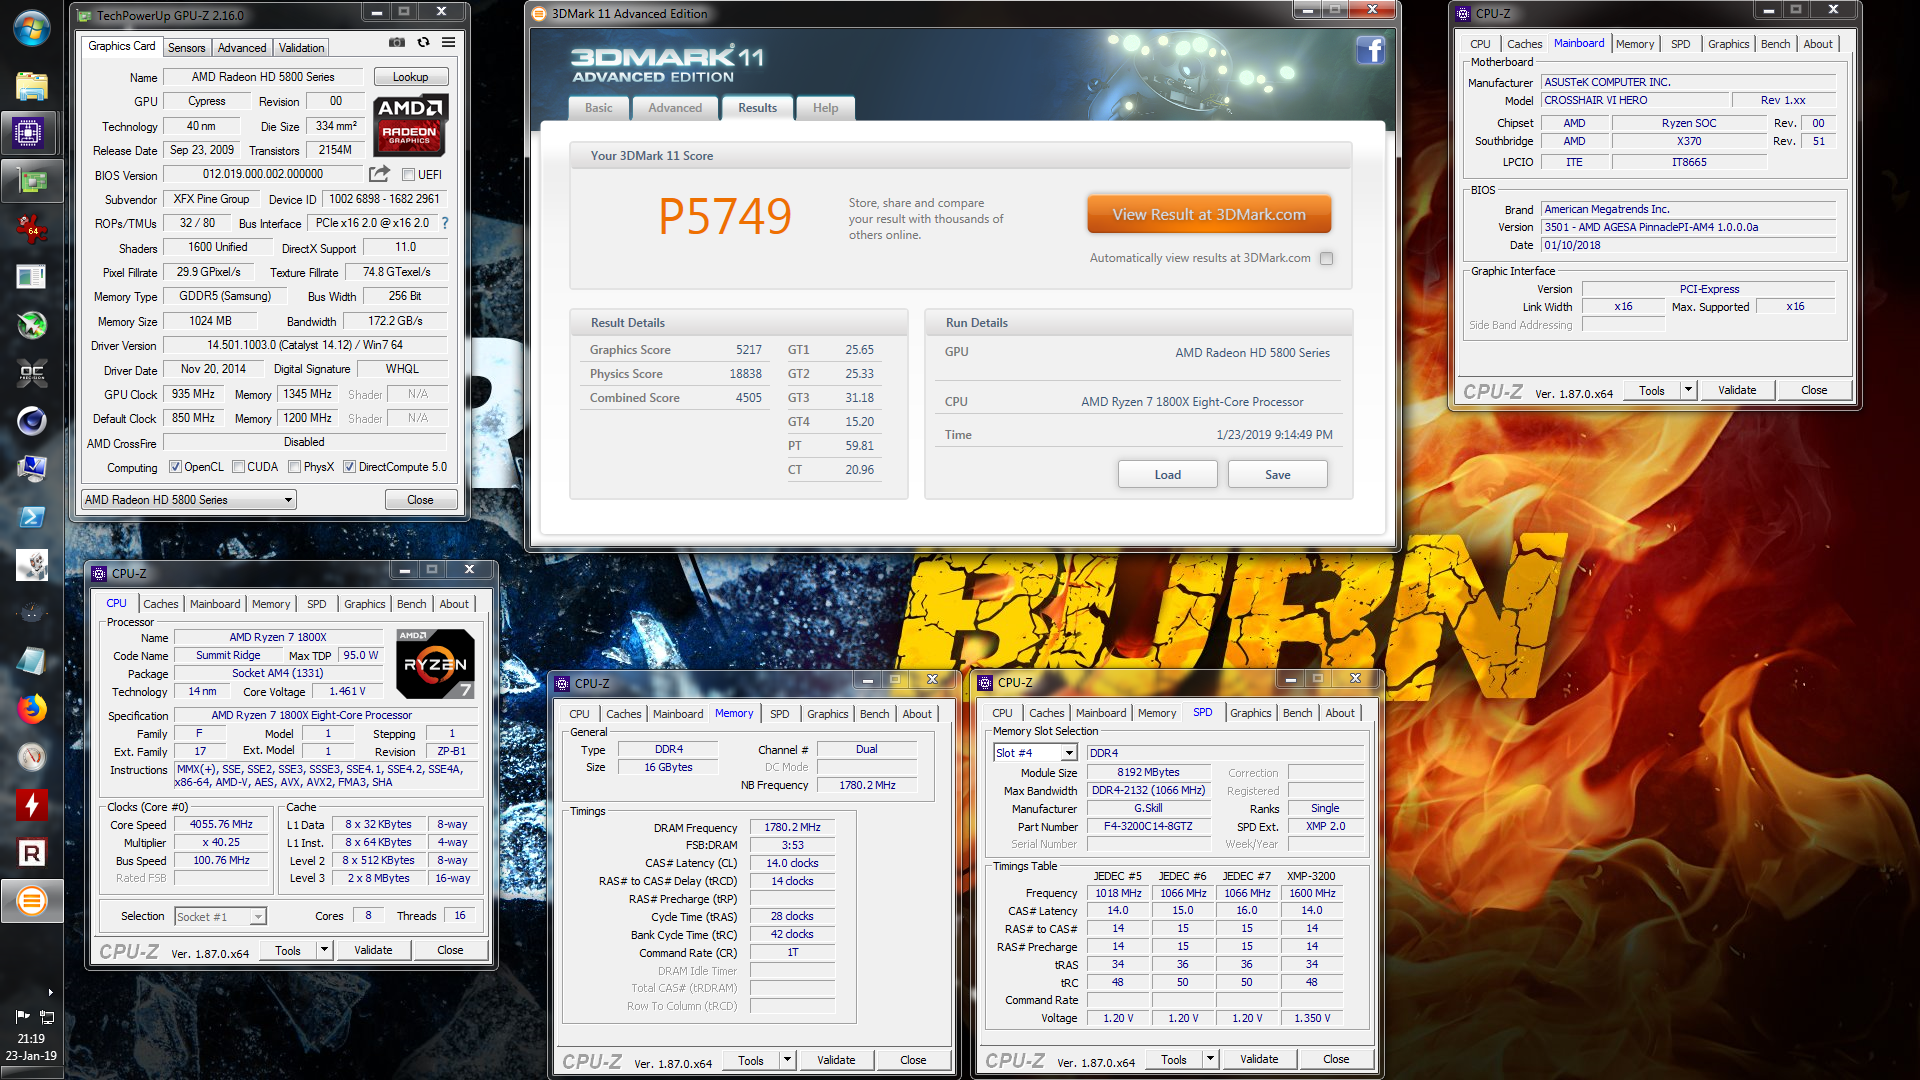Enable automatically view results at 3DMark.com
This screenshot has height=1080, width=1920.
pyautogui.click(x=1326, y=258)
